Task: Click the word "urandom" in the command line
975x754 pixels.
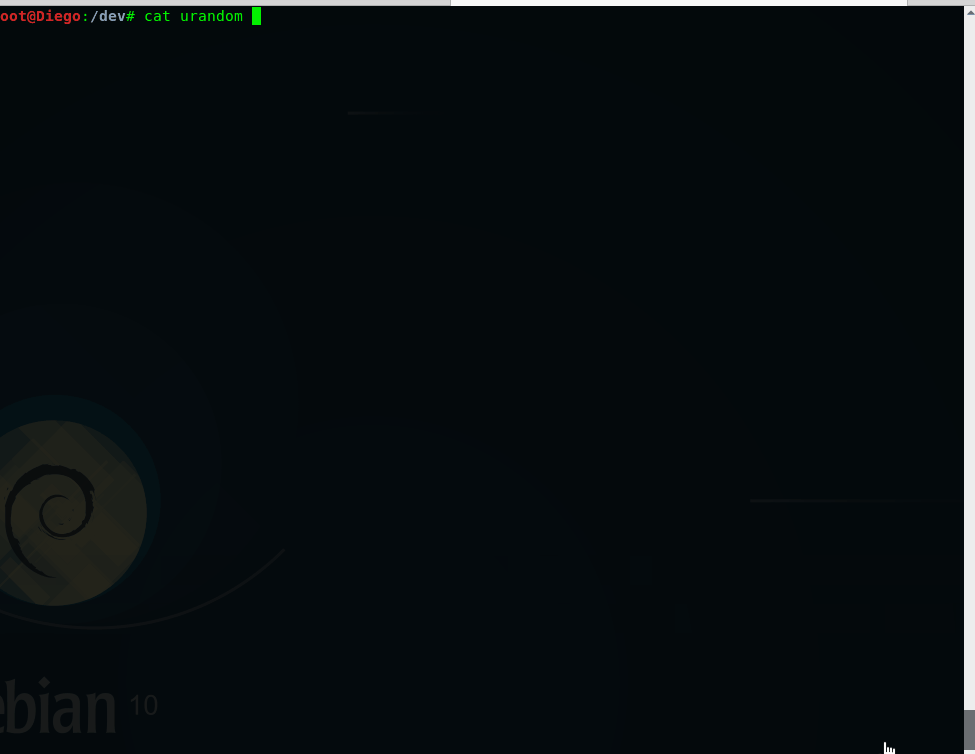Action: 211,16
